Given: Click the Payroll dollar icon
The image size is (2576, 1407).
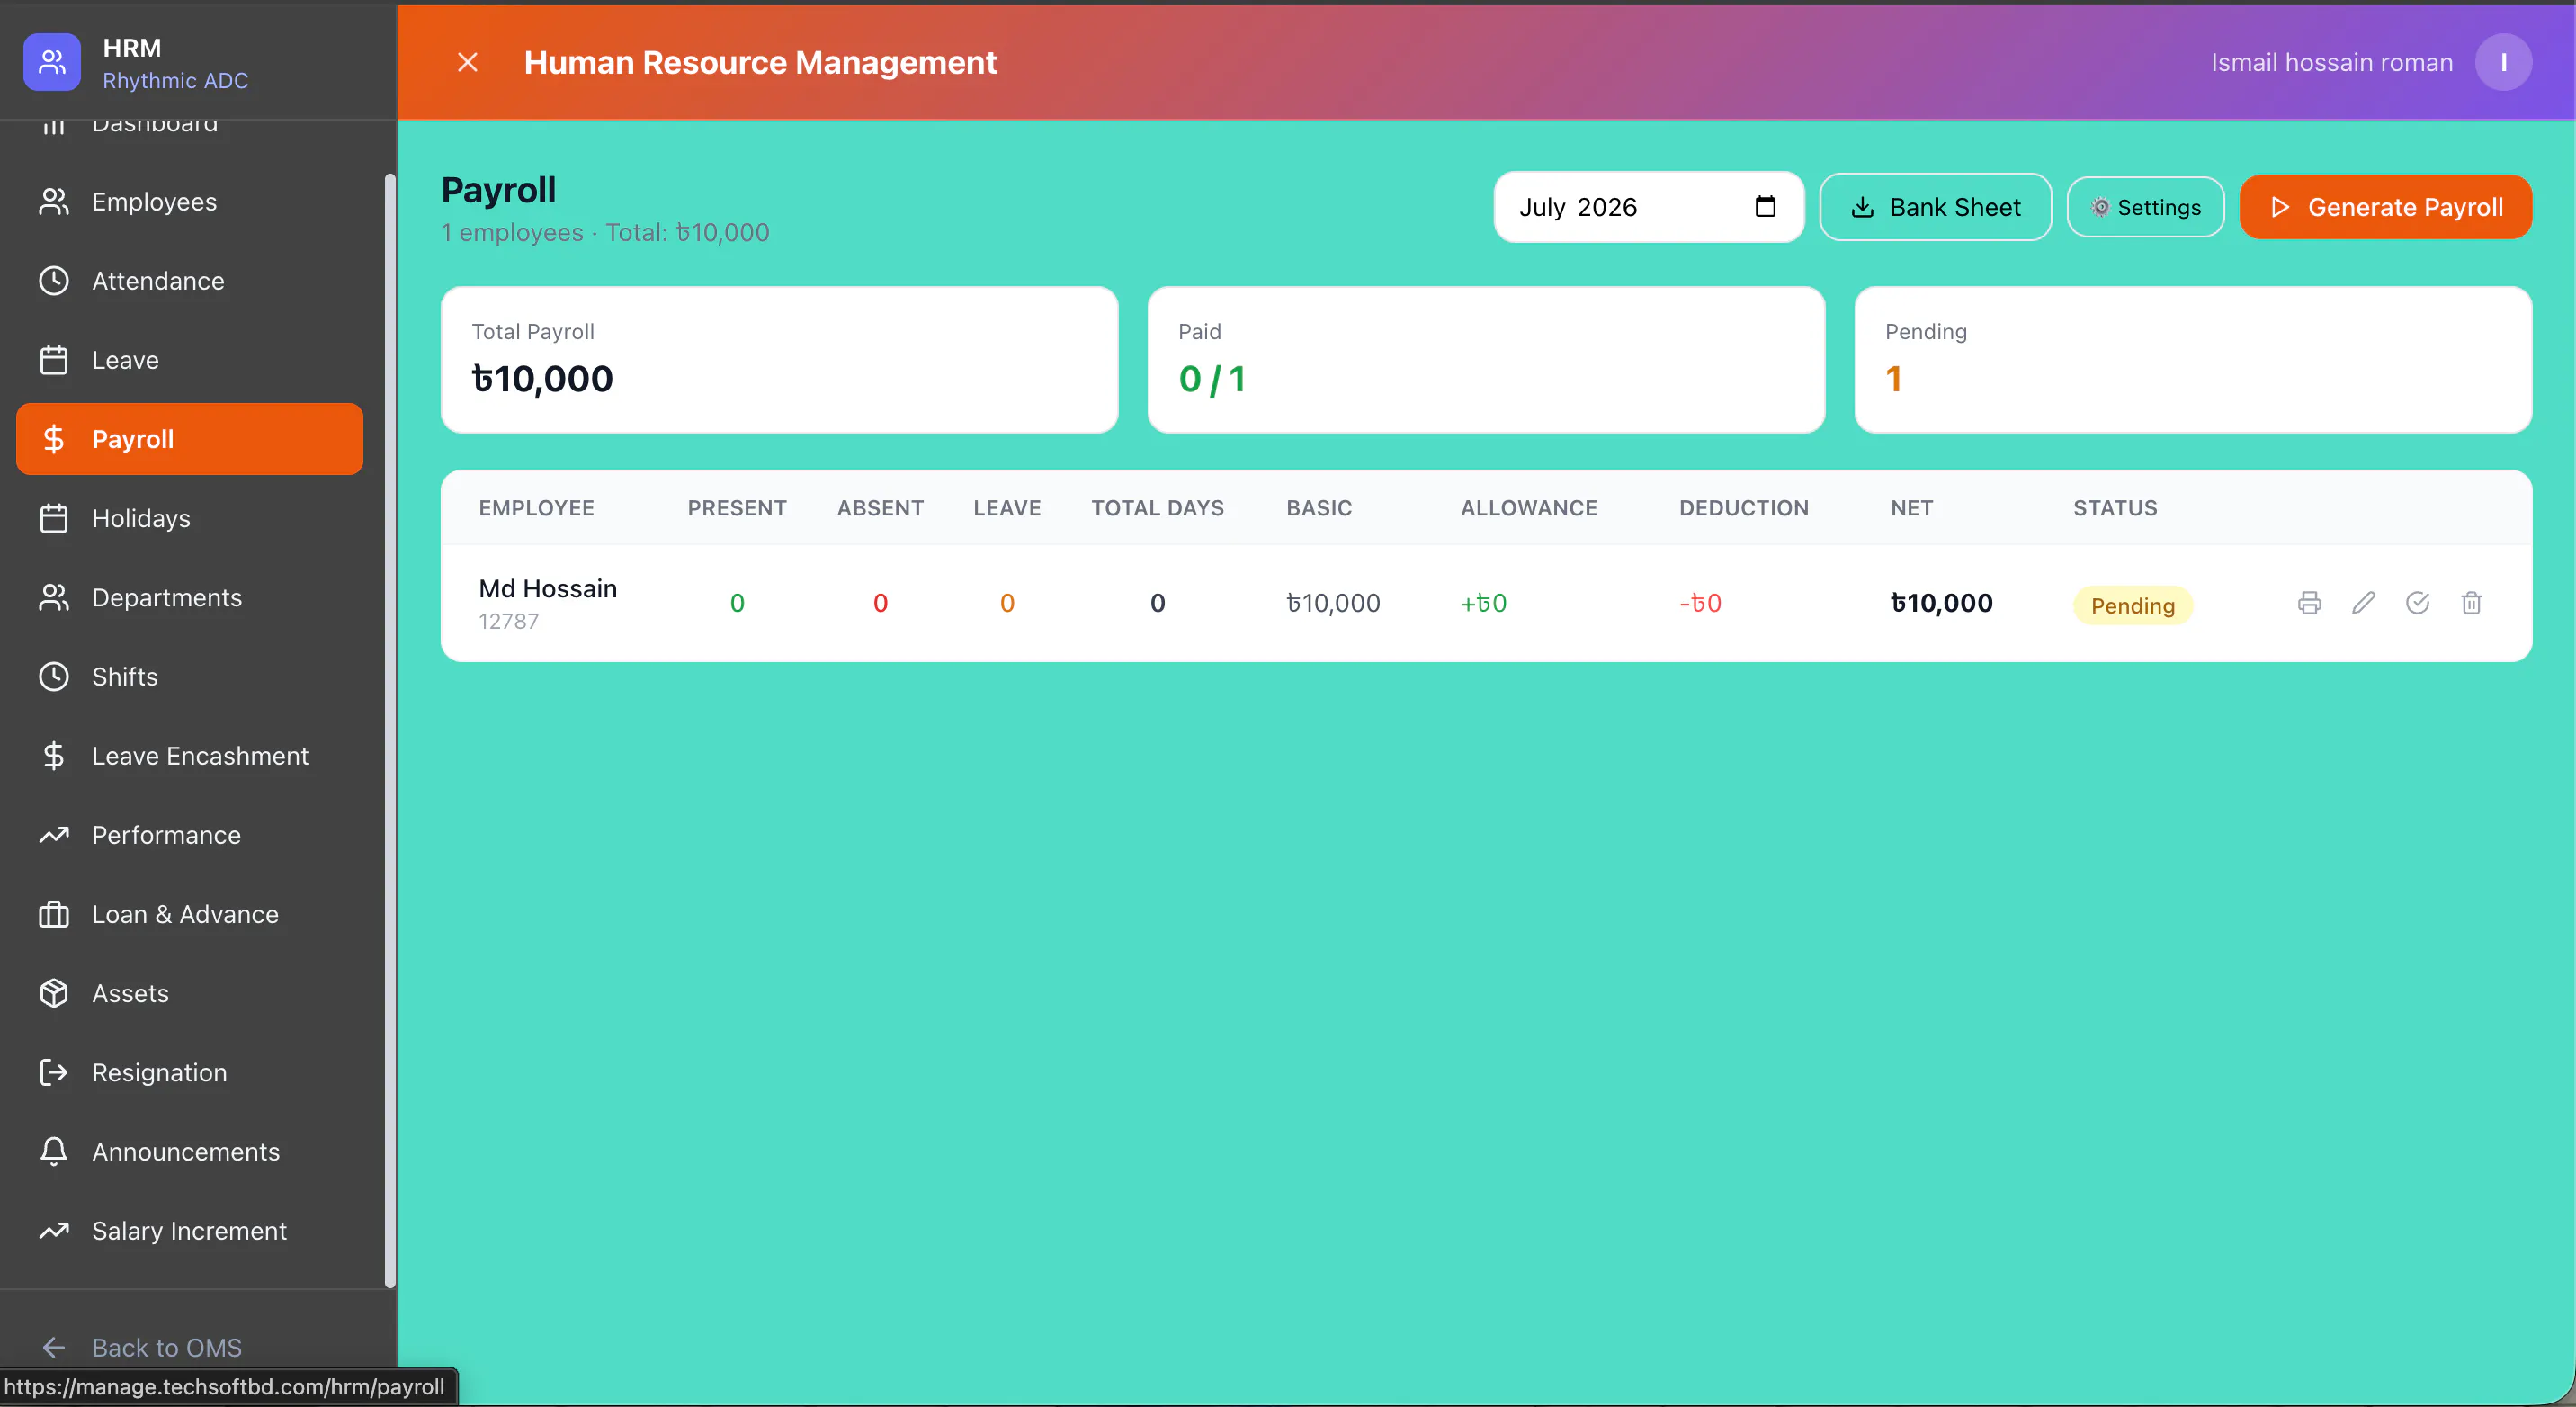Looking at the screenshot, I should click(54, 439).
